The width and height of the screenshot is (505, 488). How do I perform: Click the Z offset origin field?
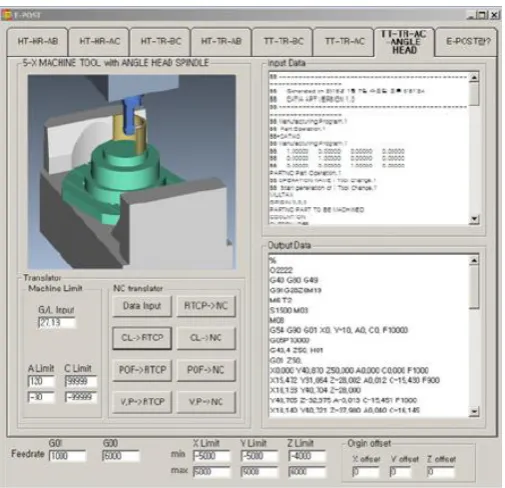click(x=440, y=472)
